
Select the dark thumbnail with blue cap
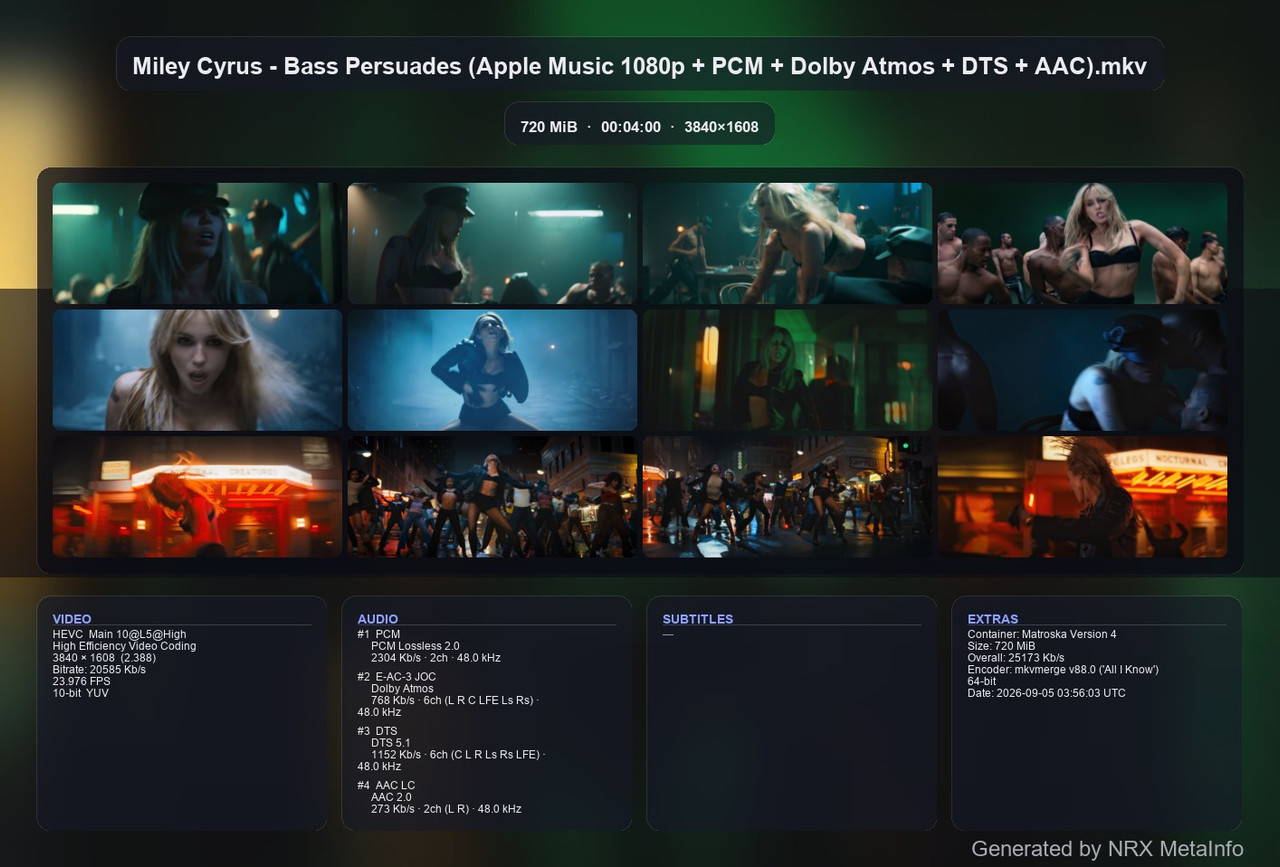click(1082, 370)
